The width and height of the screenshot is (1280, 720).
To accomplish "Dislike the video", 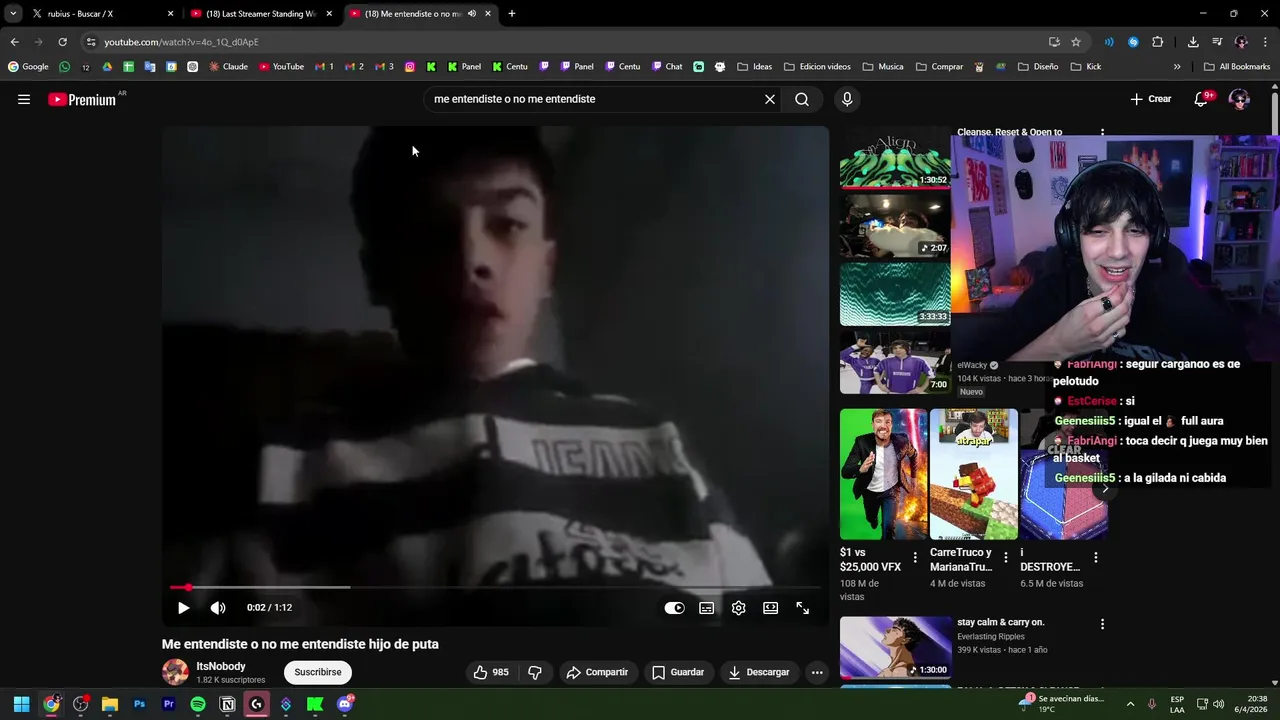I will (535, 672).
